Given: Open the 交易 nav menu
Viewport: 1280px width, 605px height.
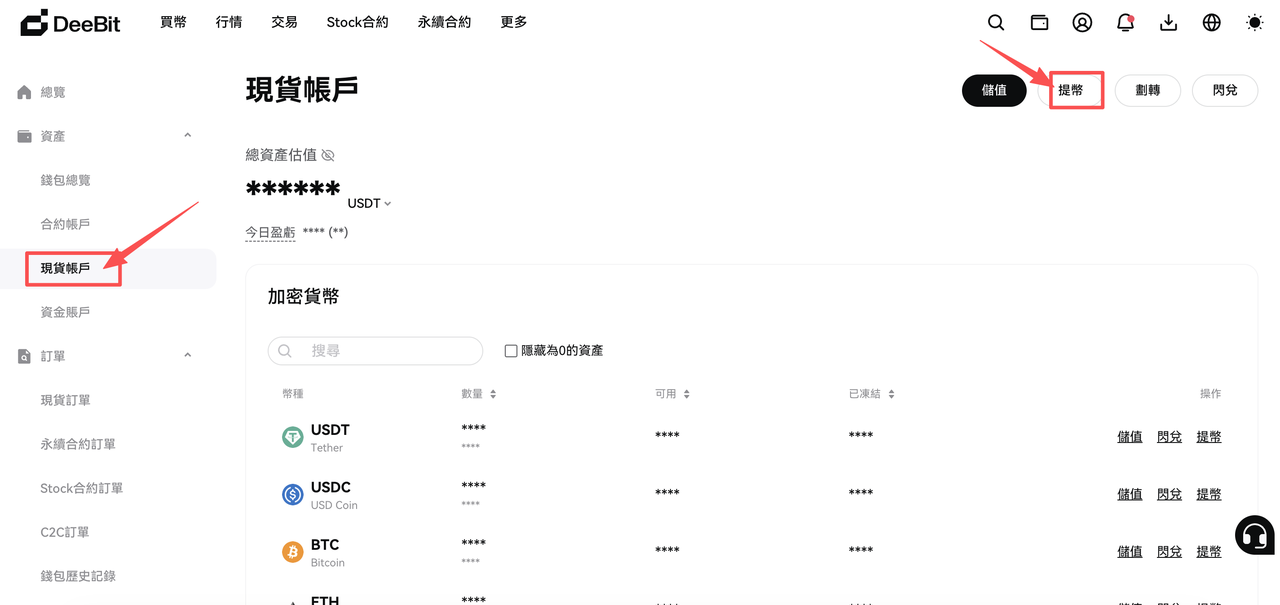Looking at the screenshot, I should pos(284,22).
